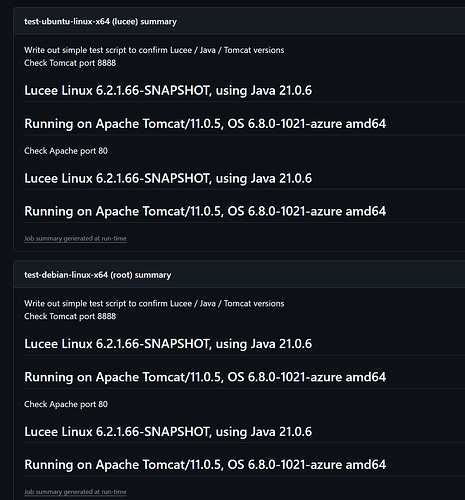Click the first Lucee Linux 6.2.1.66-SNAPSHOT heading in ubuntu summary
This screenshot has width=465, height=500.
tap(168, 91)
